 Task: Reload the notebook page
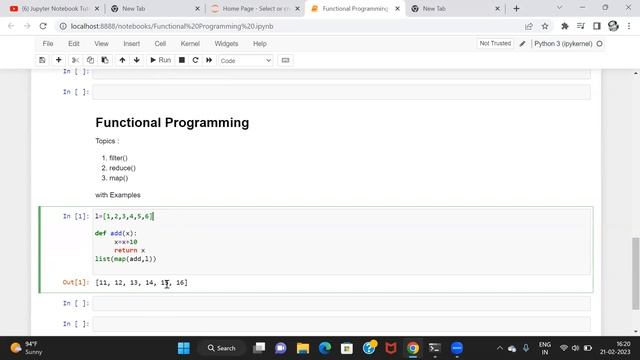(x=43, y=26)
